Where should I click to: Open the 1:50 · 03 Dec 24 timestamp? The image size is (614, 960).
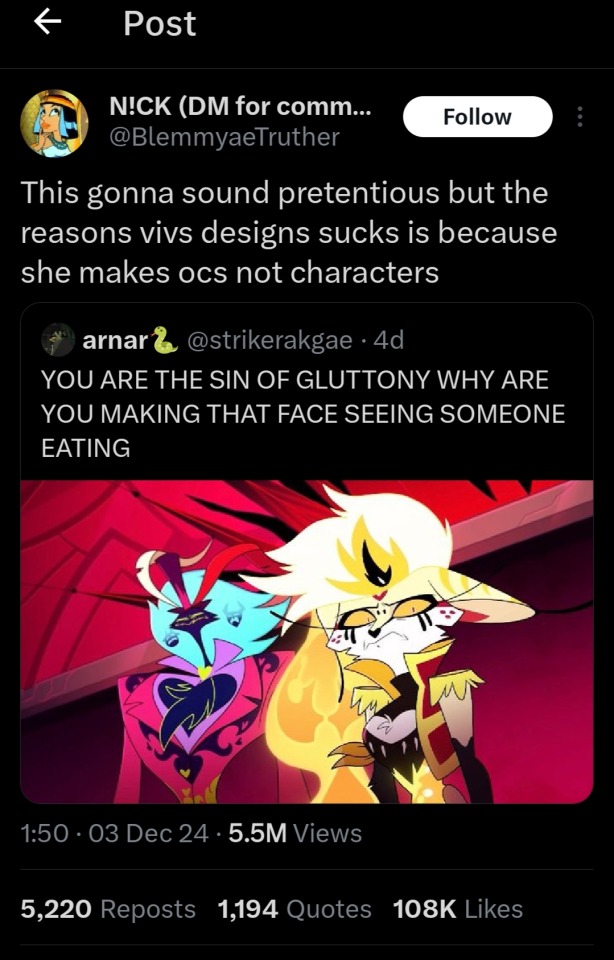pos(114,833)
